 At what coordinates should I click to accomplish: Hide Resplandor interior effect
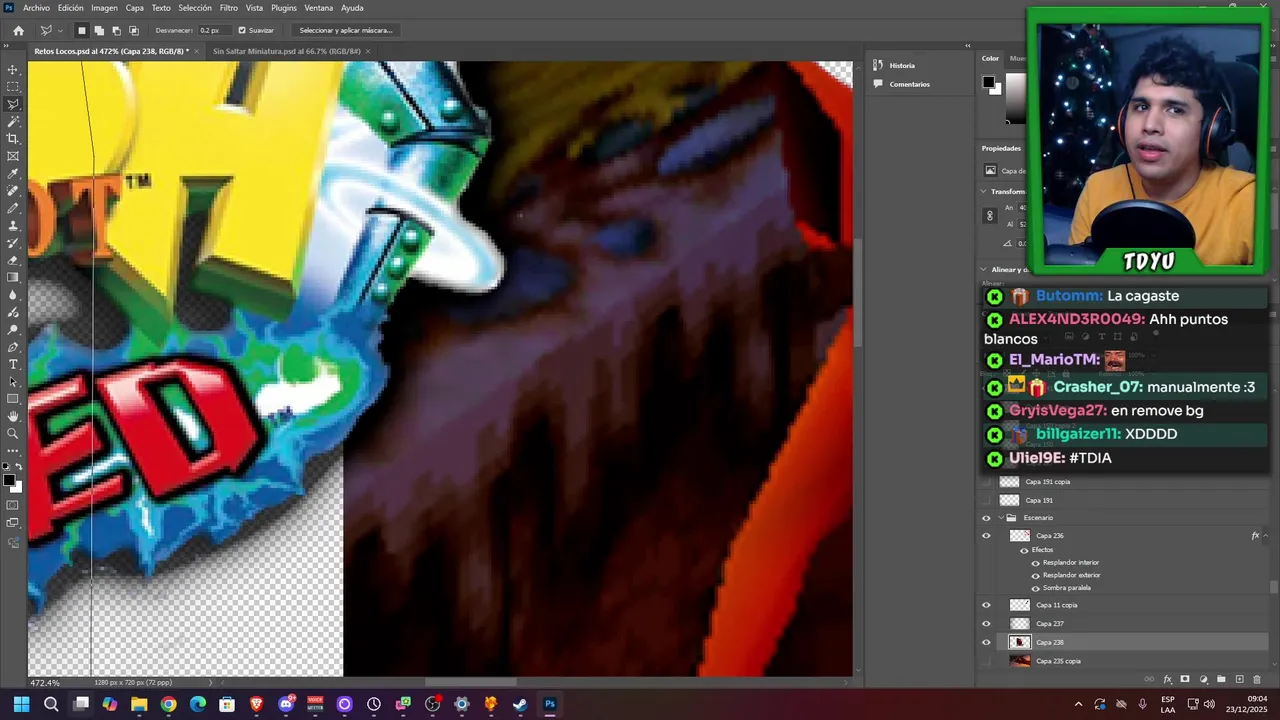[x=1035, y=563]
